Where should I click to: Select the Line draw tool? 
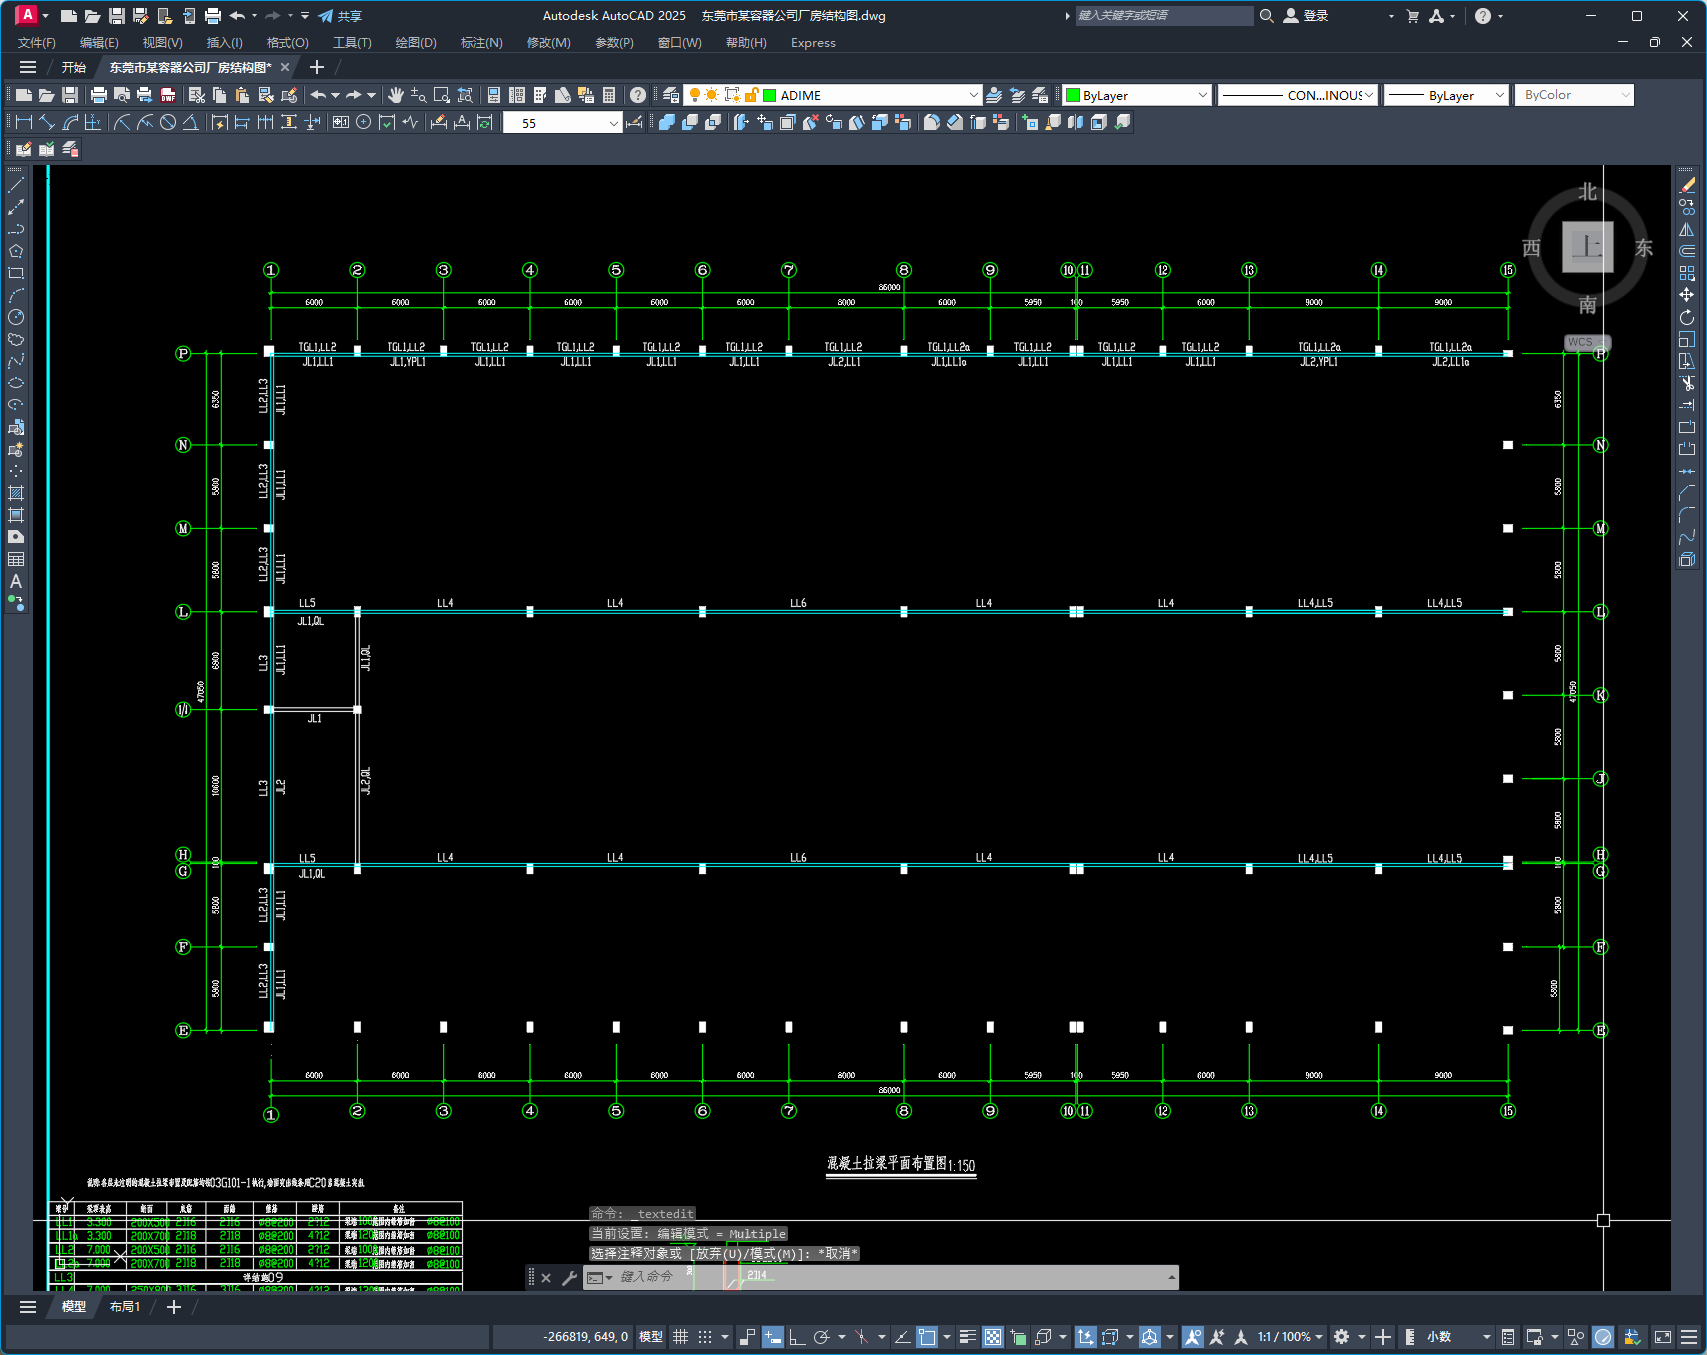tap(16, 185)
